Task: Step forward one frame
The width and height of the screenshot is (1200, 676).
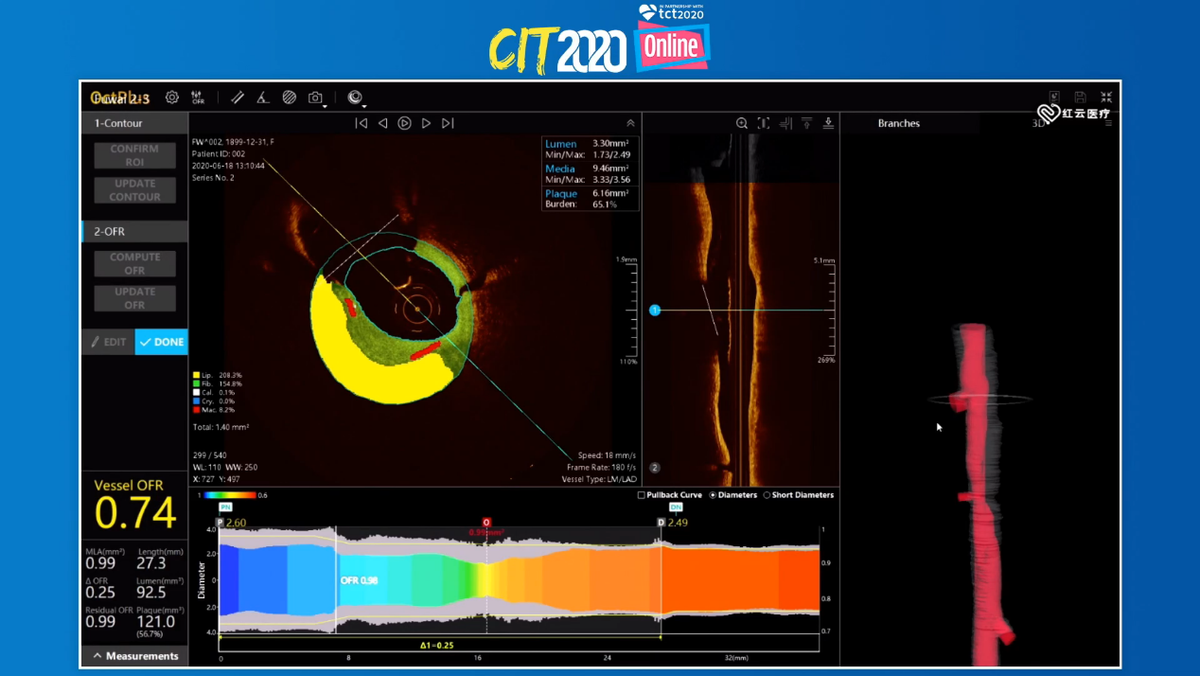Action: [x=426, y=123]
